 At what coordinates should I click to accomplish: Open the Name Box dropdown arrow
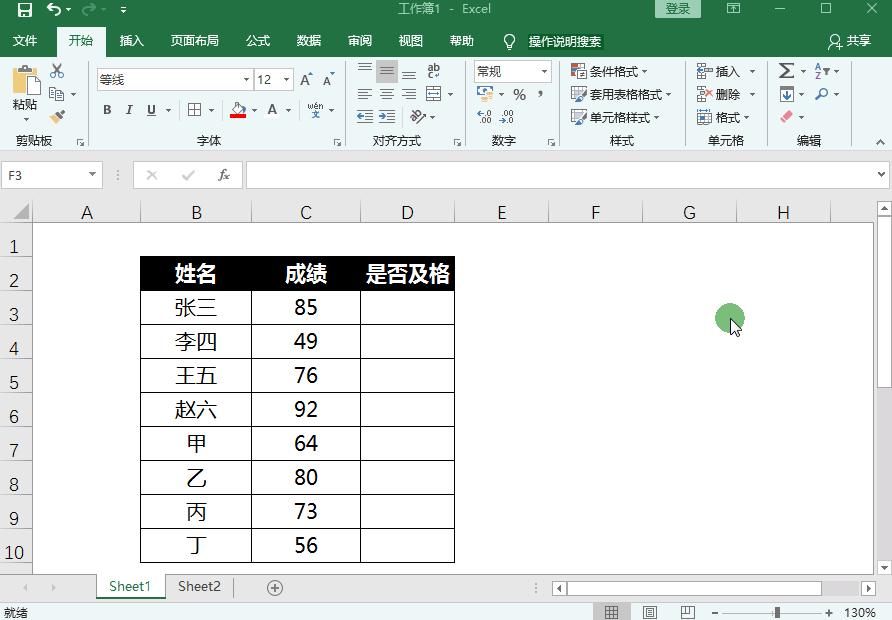click(92, 175)
